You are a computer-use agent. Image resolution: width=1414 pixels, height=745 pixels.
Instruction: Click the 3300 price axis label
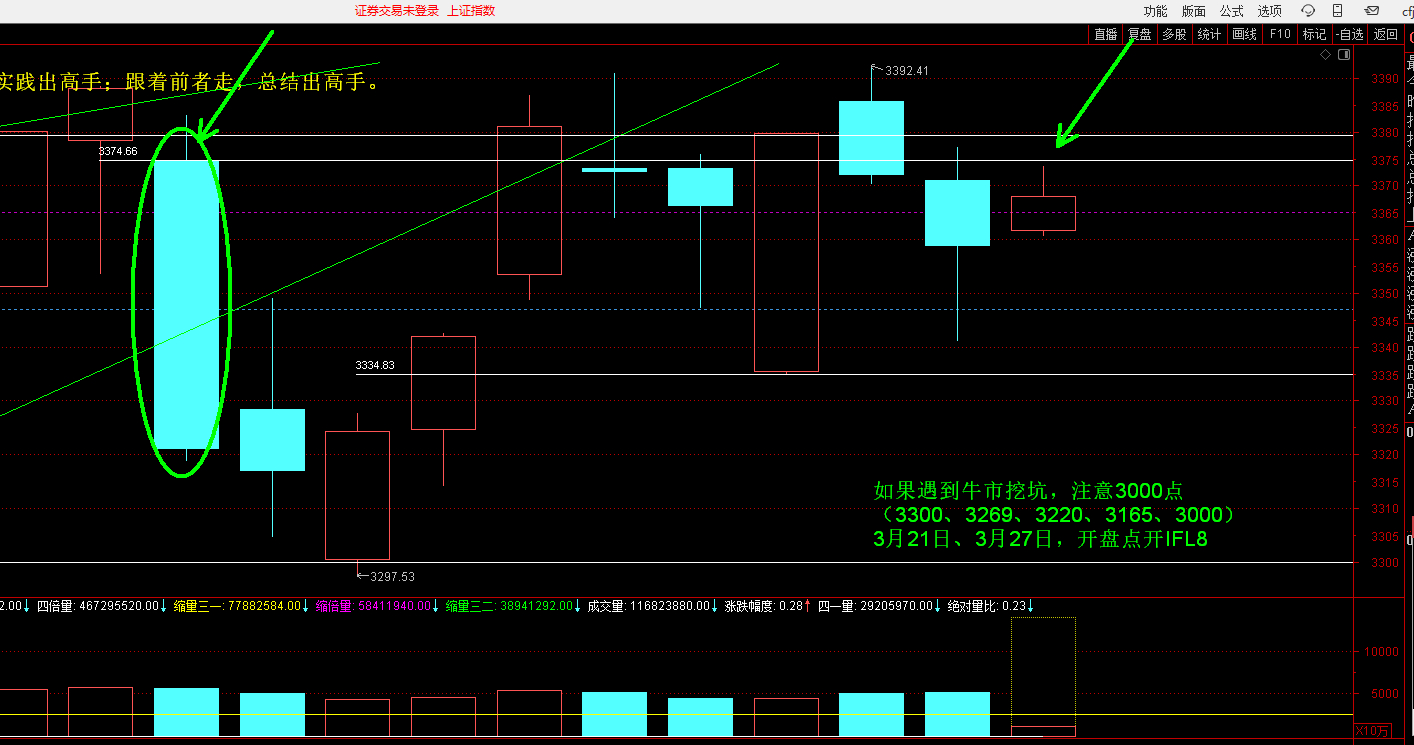coord(1385,562)
